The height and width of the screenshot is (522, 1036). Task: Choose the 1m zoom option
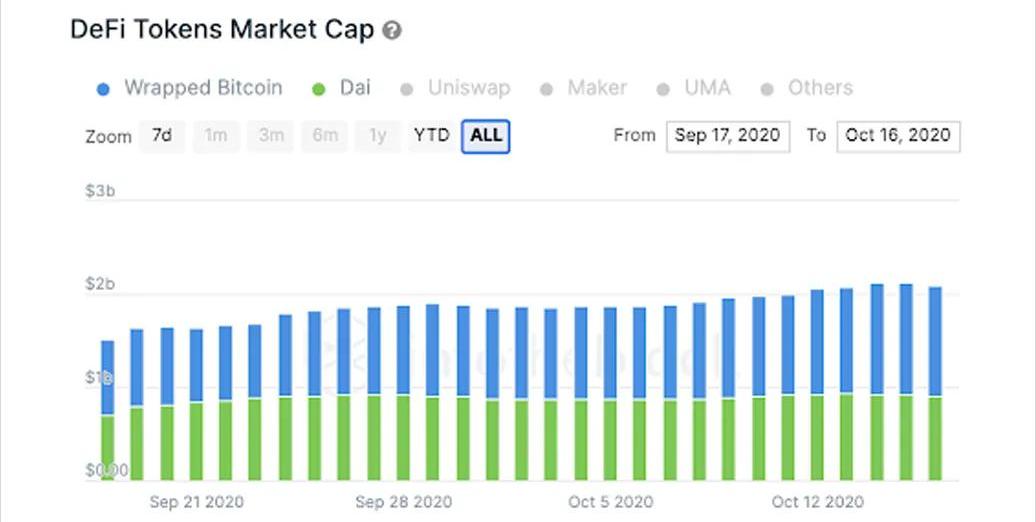pos(216,136)
